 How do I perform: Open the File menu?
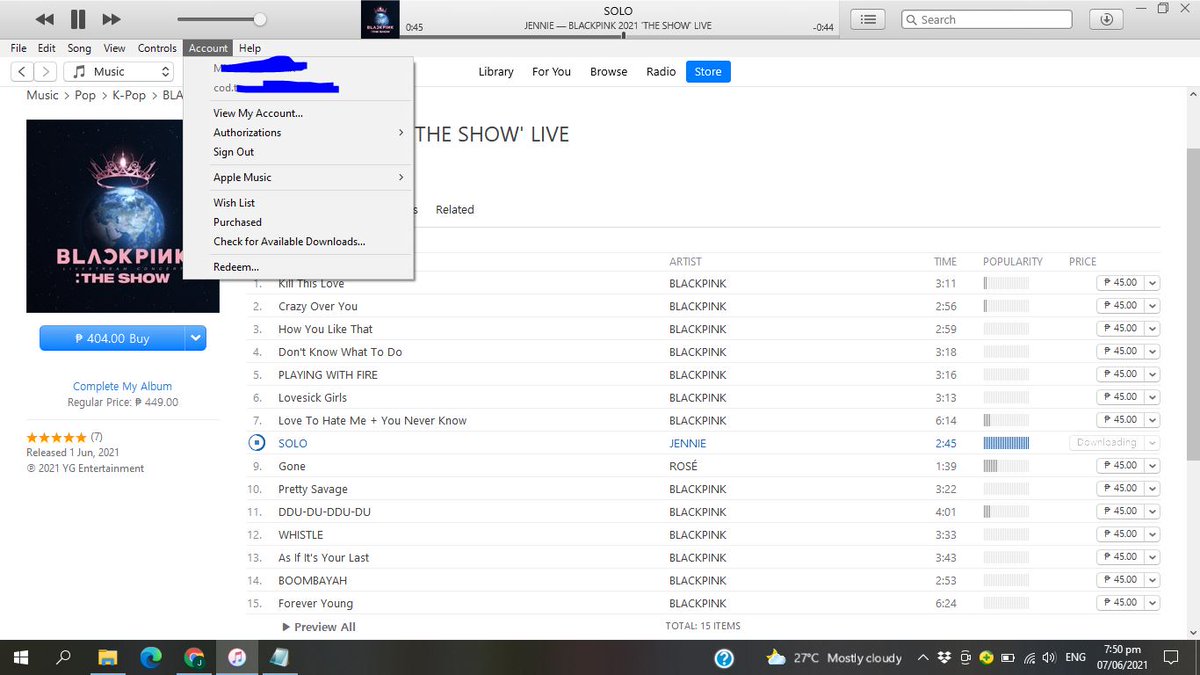click(x=18, y=48)
